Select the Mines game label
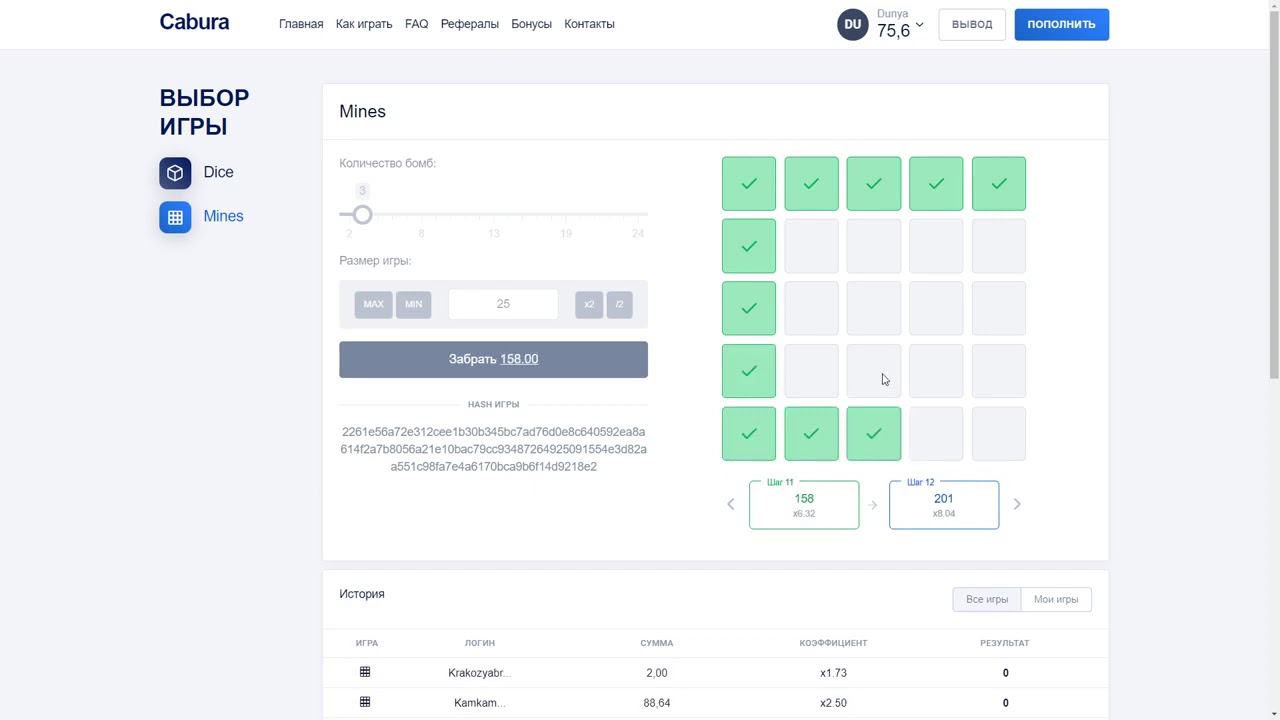The width and height of the screenshot is (1280, 720). coord(223,216)
